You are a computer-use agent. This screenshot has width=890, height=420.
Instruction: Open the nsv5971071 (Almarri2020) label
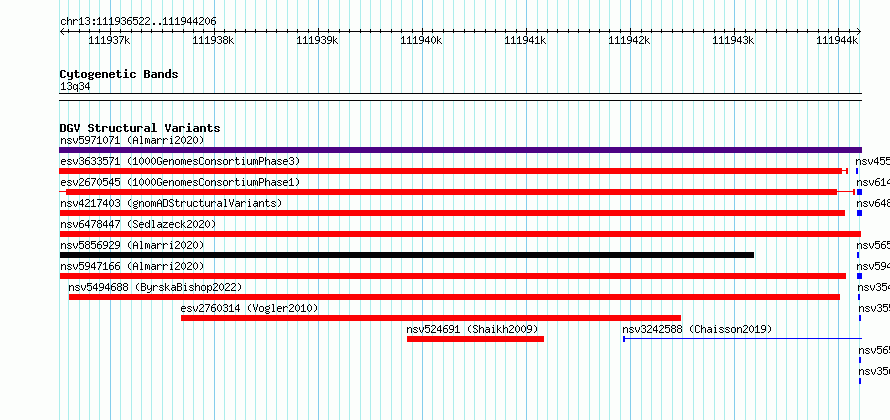(132, 140)
